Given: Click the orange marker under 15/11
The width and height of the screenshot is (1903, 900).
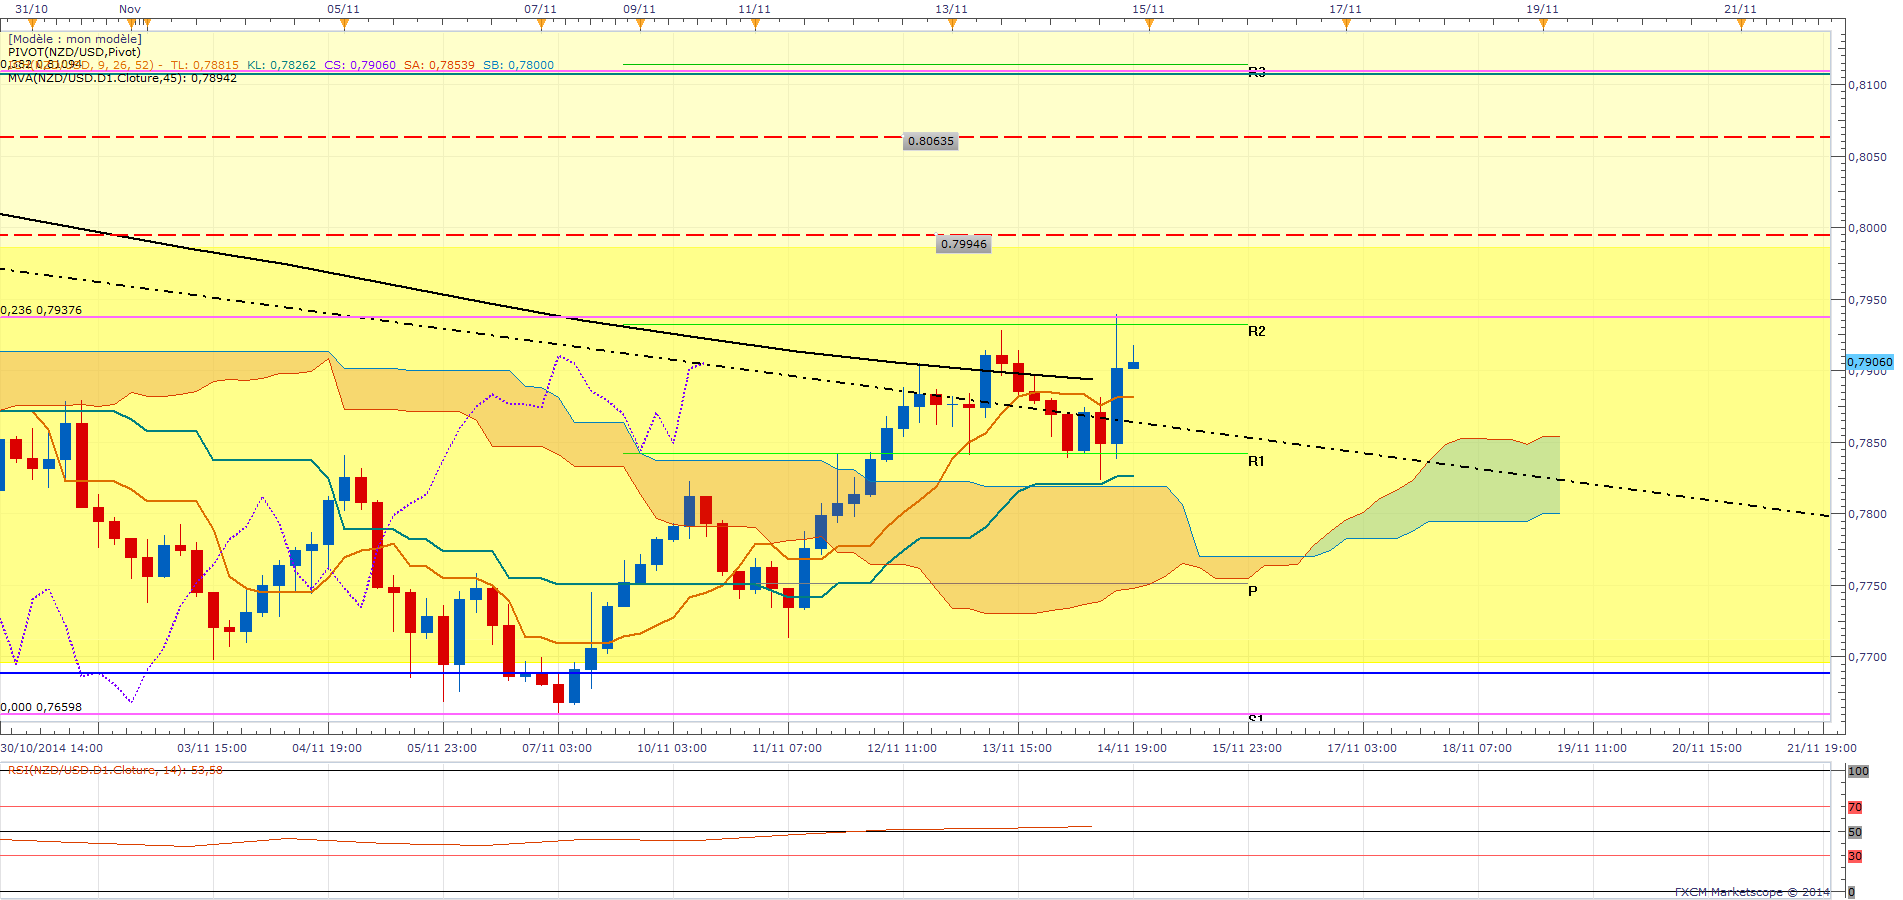Looking at the screenshot, I should [1149, 24].
